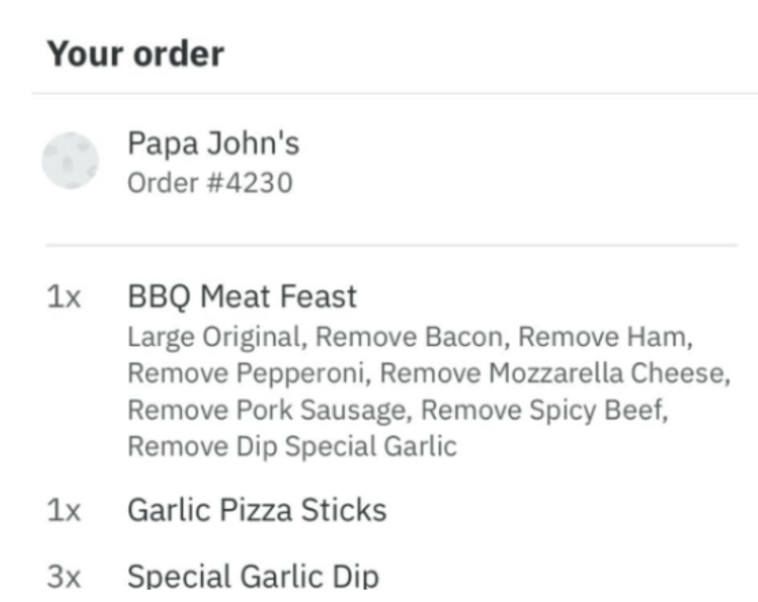Image resolution: width=758 pixels, height=602 pixels.
Task: Click the divider line below Order #4230
Action: (x=390, y=245)
